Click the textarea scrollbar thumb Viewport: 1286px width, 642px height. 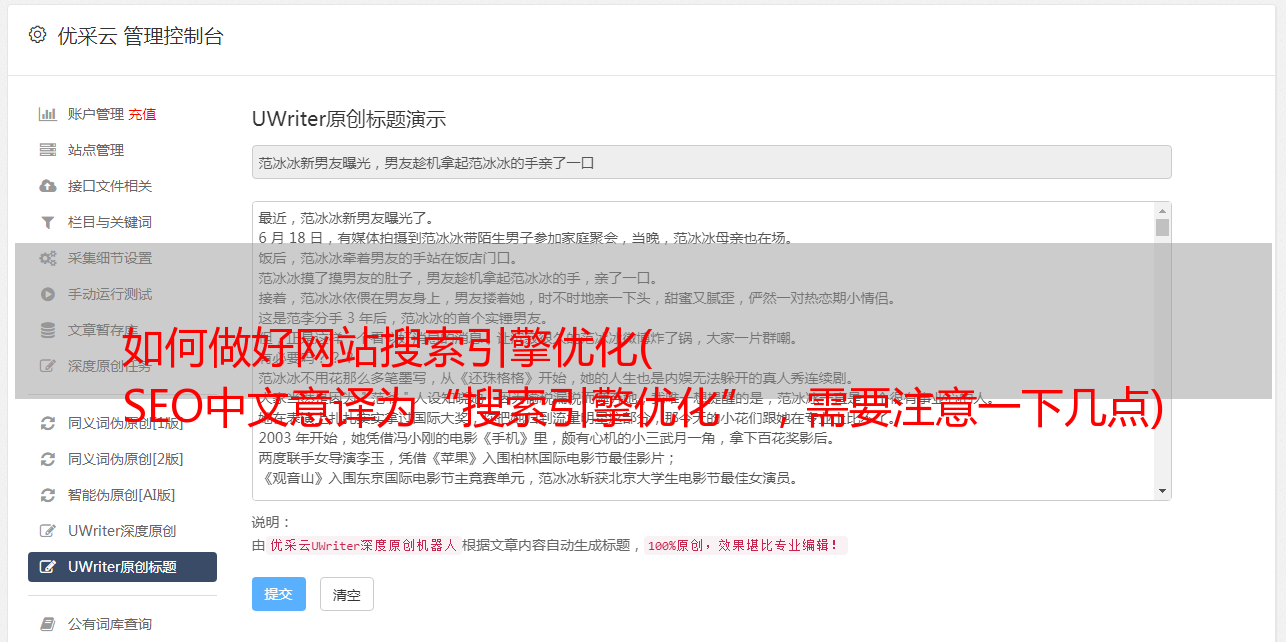[x=1162, y=227]
